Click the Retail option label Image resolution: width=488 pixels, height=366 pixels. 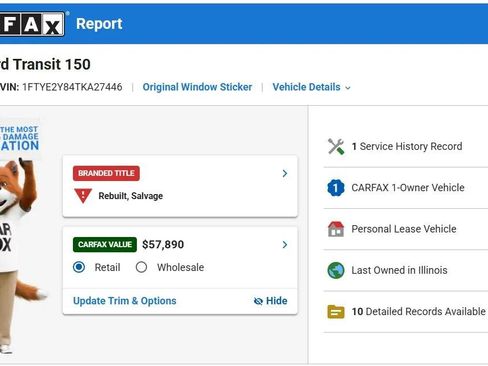point(107,267)
